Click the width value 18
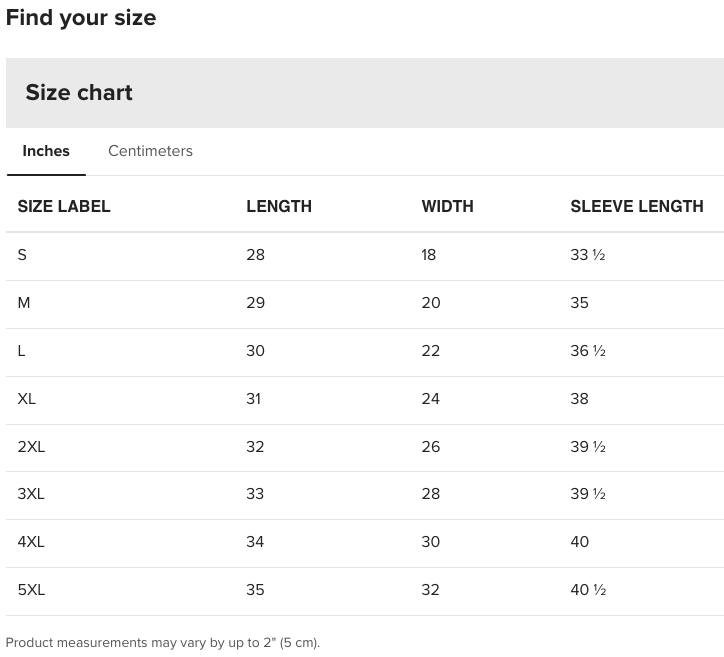The image size is (724, 657). [428, 255]
